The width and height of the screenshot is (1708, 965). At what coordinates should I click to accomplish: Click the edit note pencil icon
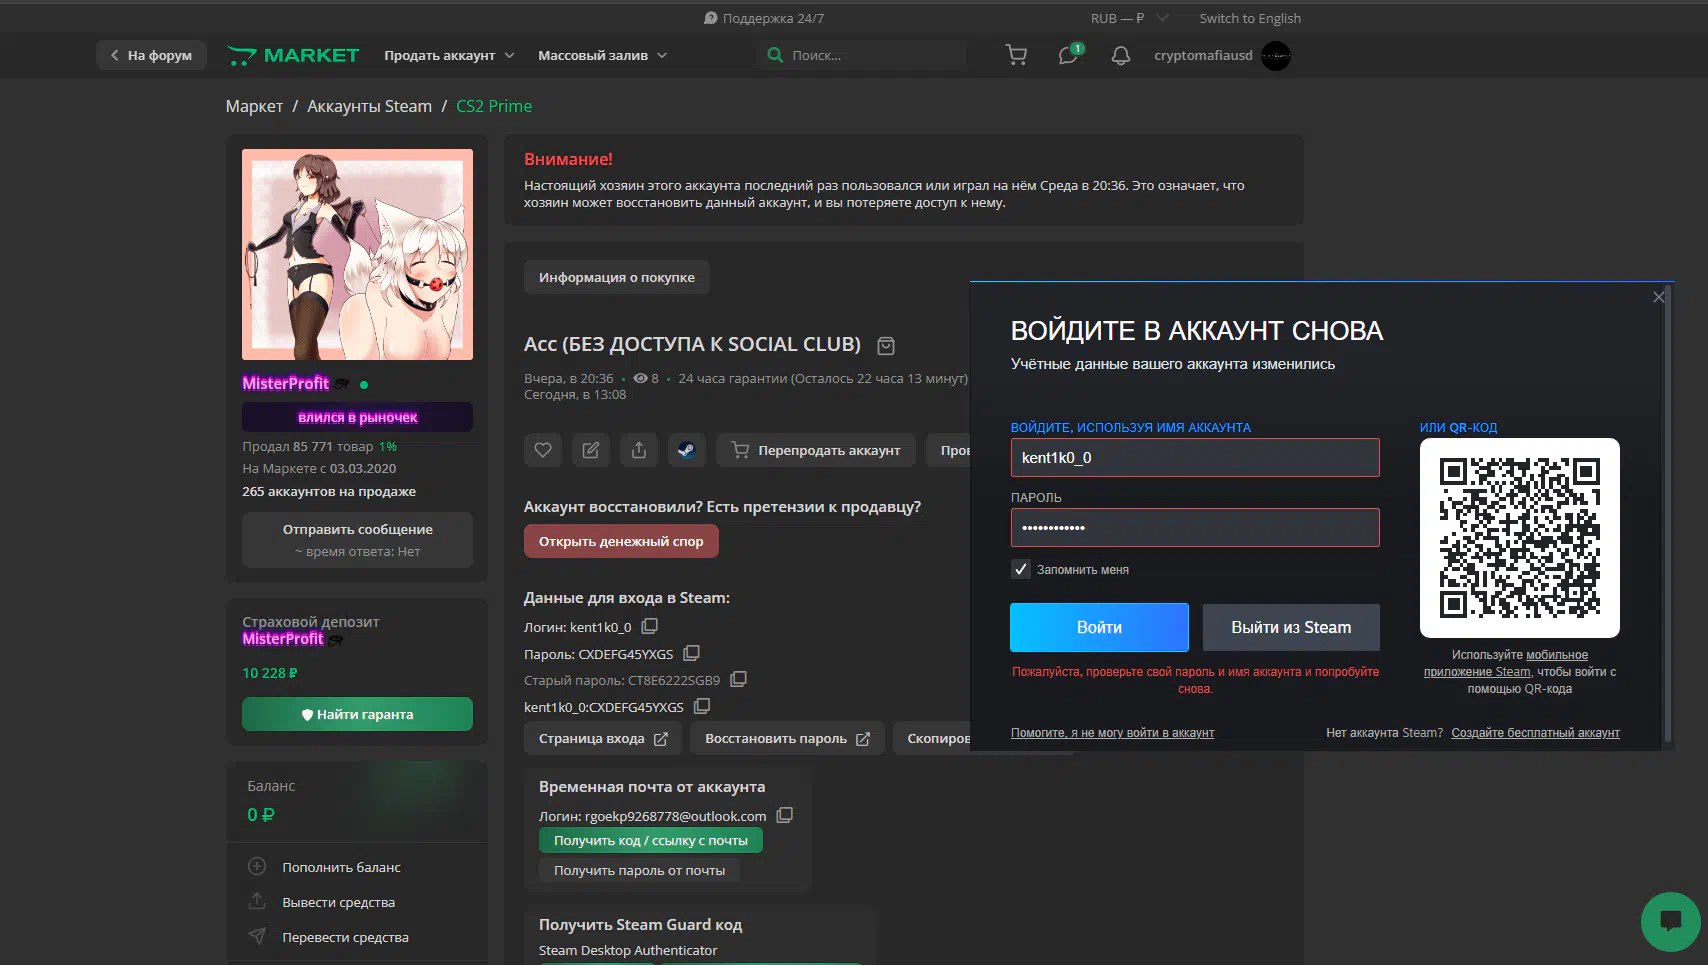coord(591,450)
